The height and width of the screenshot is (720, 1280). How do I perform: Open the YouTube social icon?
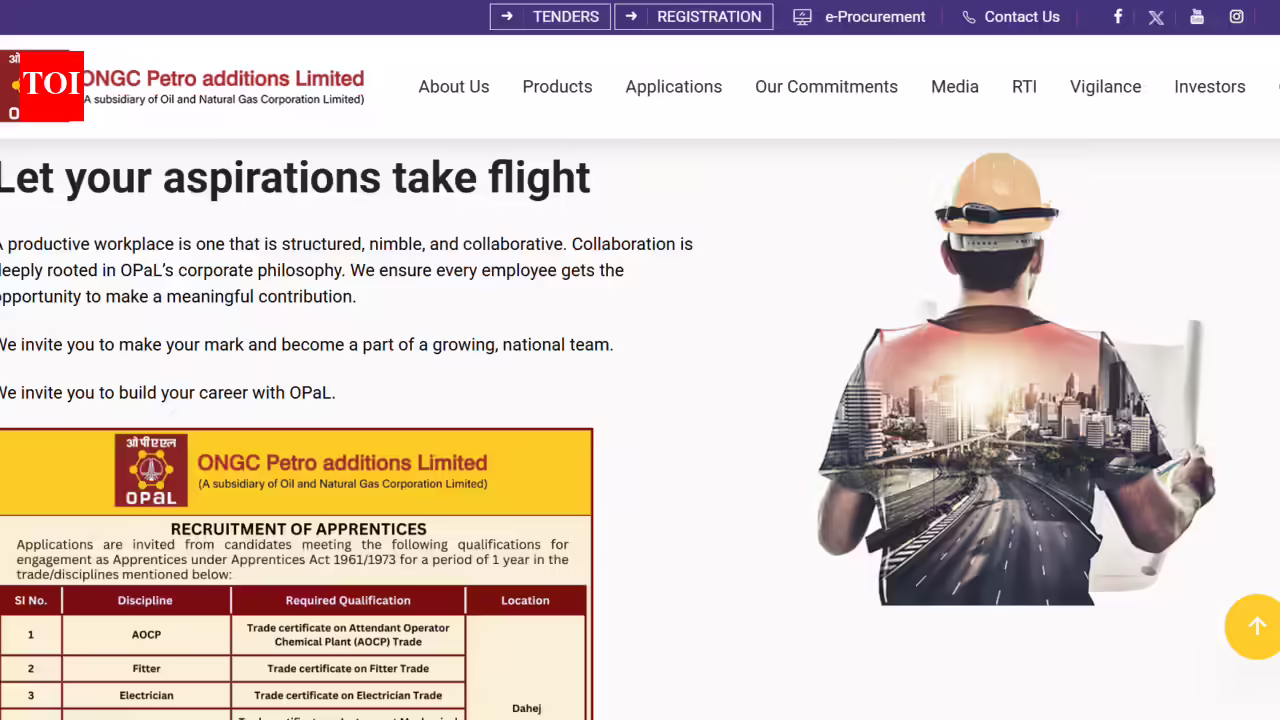[1197, 16]
